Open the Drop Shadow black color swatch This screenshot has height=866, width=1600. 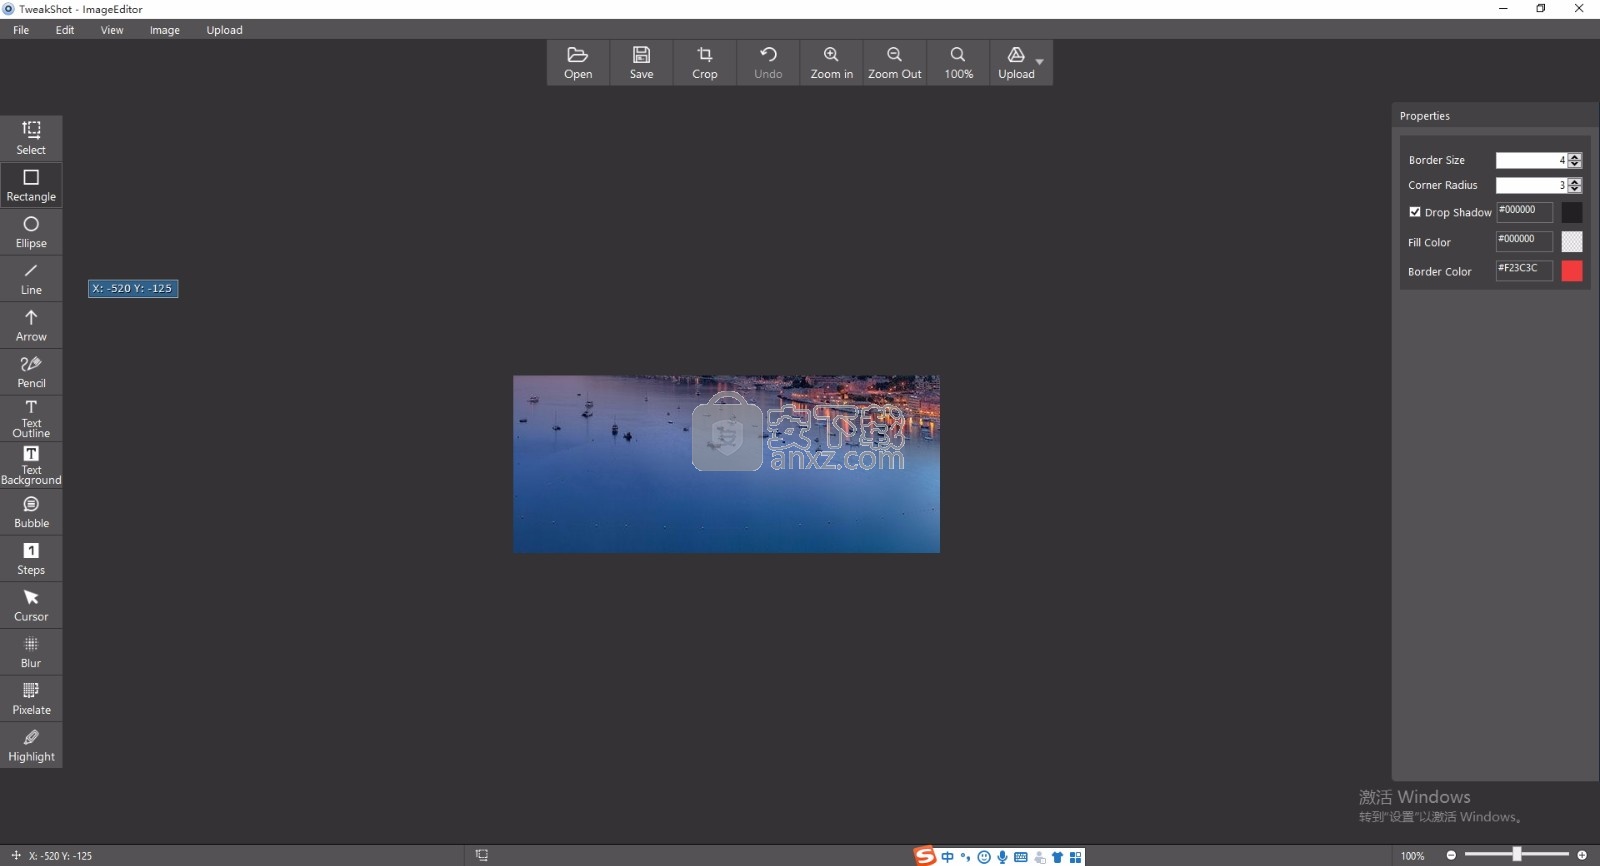pyautogui.click(x=1572, y=212)
